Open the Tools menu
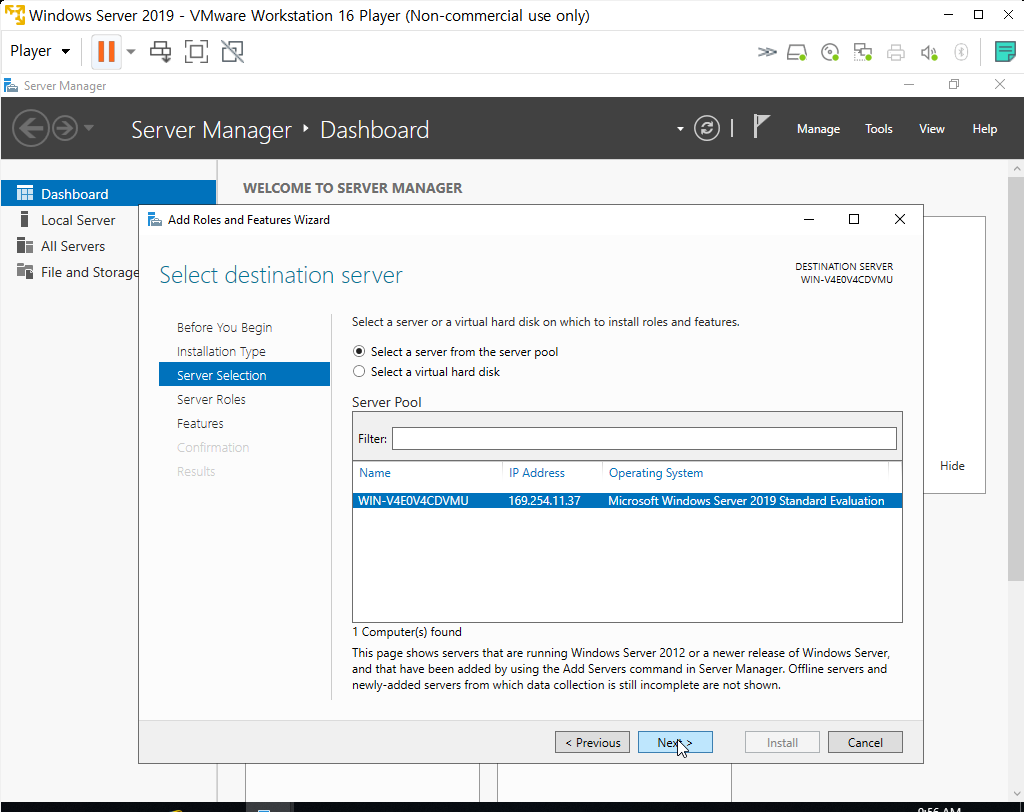 pos(878,129)
